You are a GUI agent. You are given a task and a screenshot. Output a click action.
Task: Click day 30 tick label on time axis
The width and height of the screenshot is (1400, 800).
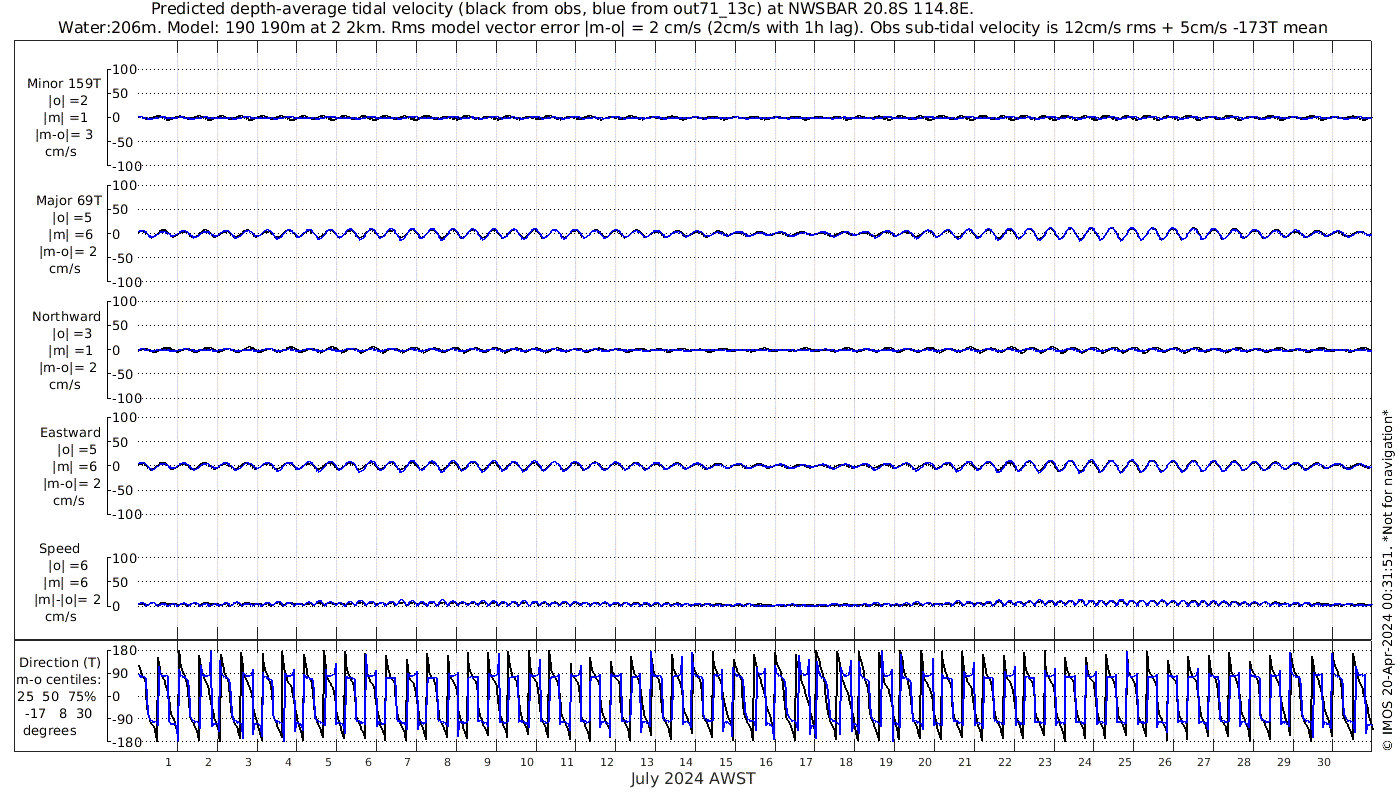(x=1323, y=762)
